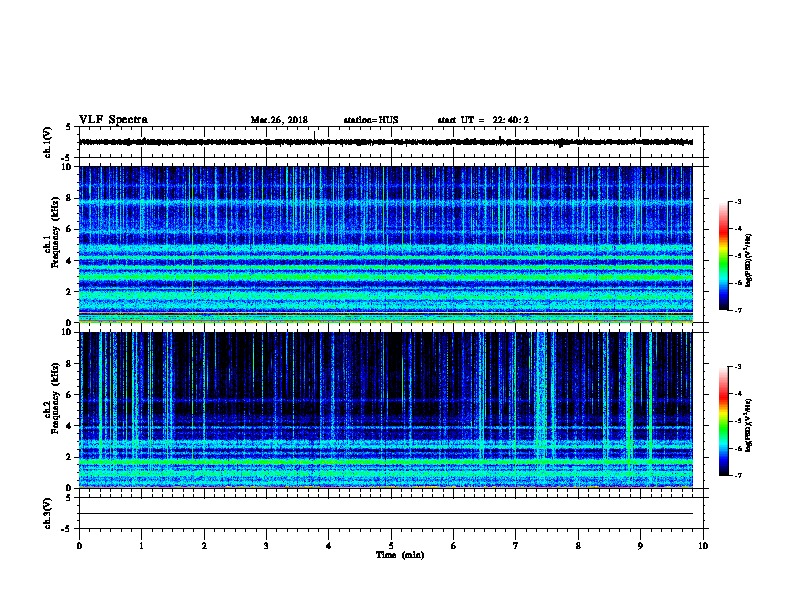Click the 'VLF Spectra' plot title
The width and height of the screenshot is (792, 612).
(x=113, y=120)
